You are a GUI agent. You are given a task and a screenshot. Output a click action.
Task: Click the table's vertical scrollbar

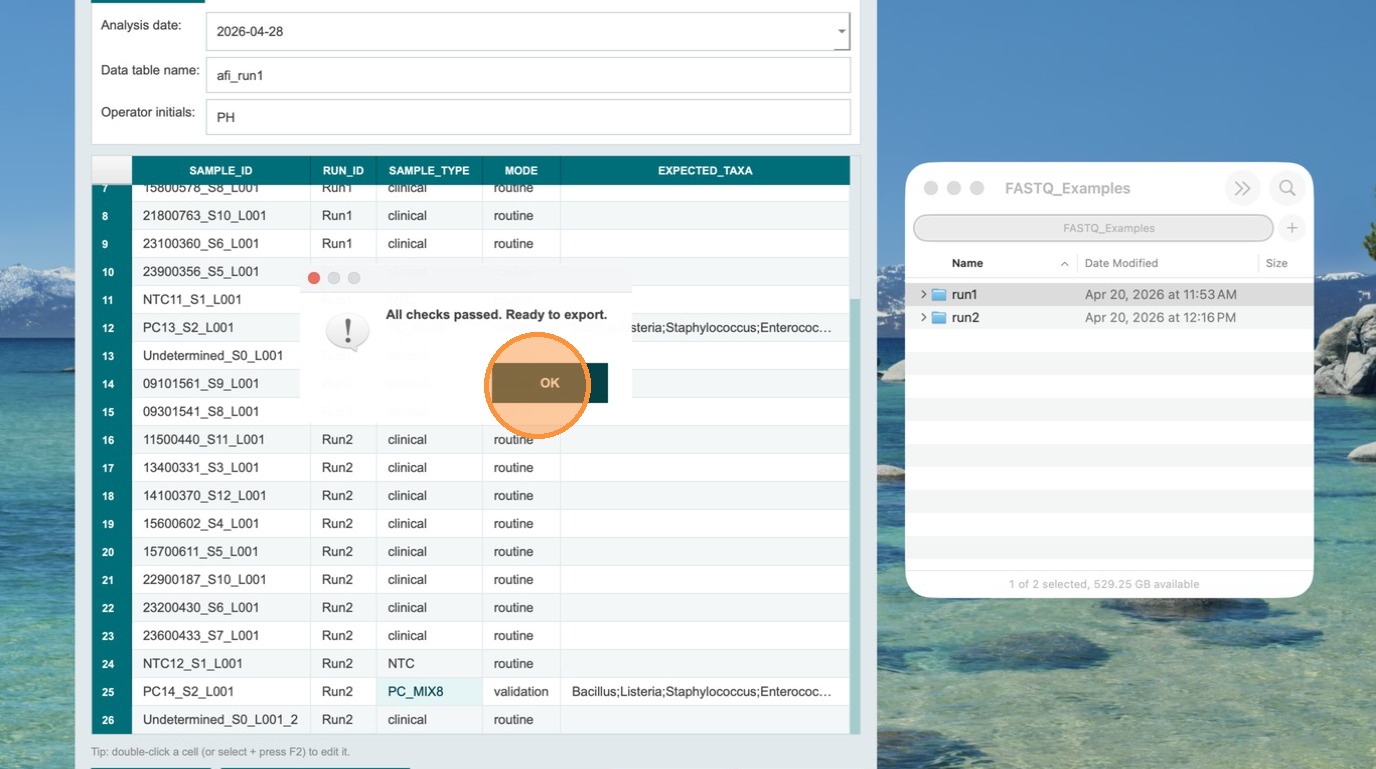click(x=855, y=516)
